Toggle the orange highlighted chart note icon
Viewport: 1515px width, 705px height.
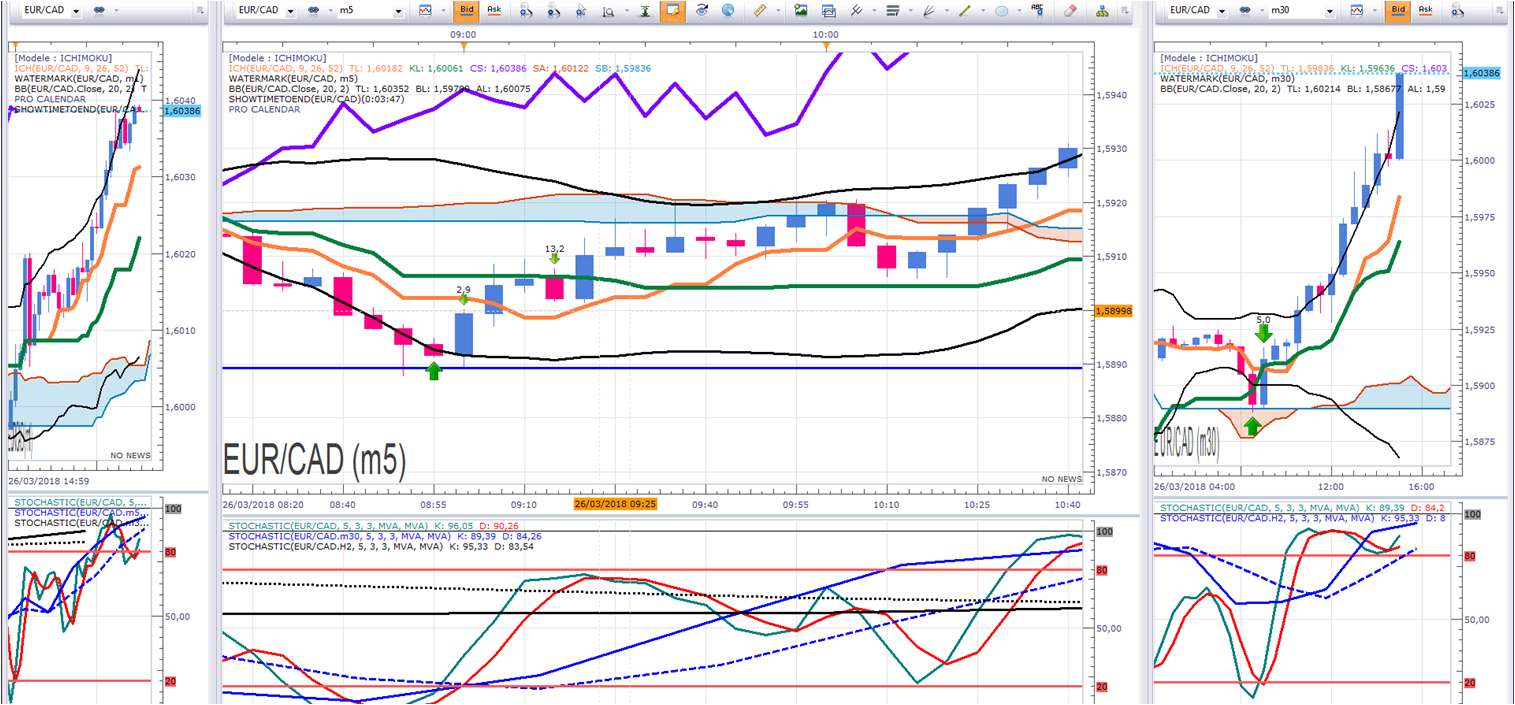[x=672, y=10]
